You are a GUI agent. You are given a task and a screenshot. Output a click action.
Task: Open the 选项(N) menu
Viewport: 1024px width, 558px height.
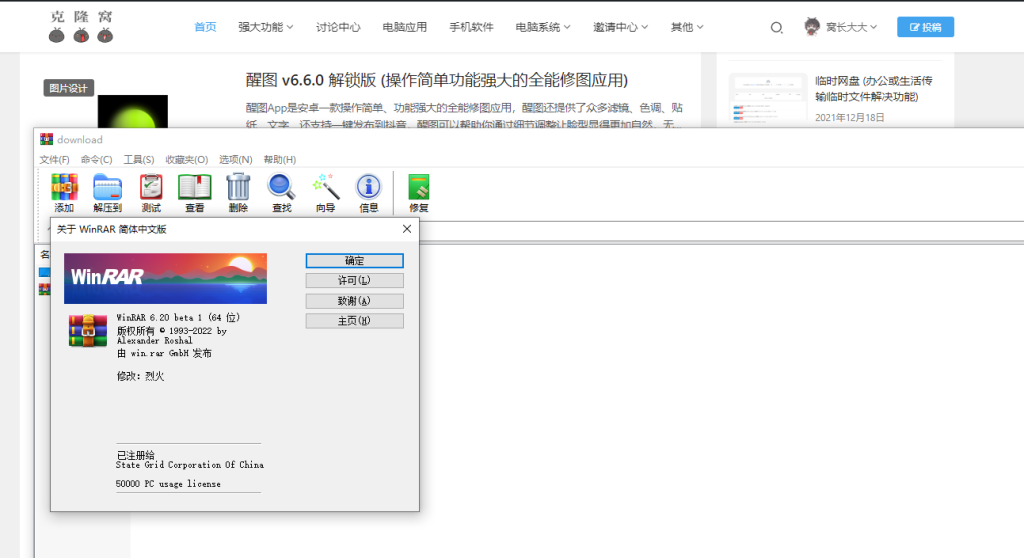coord(236,159)
